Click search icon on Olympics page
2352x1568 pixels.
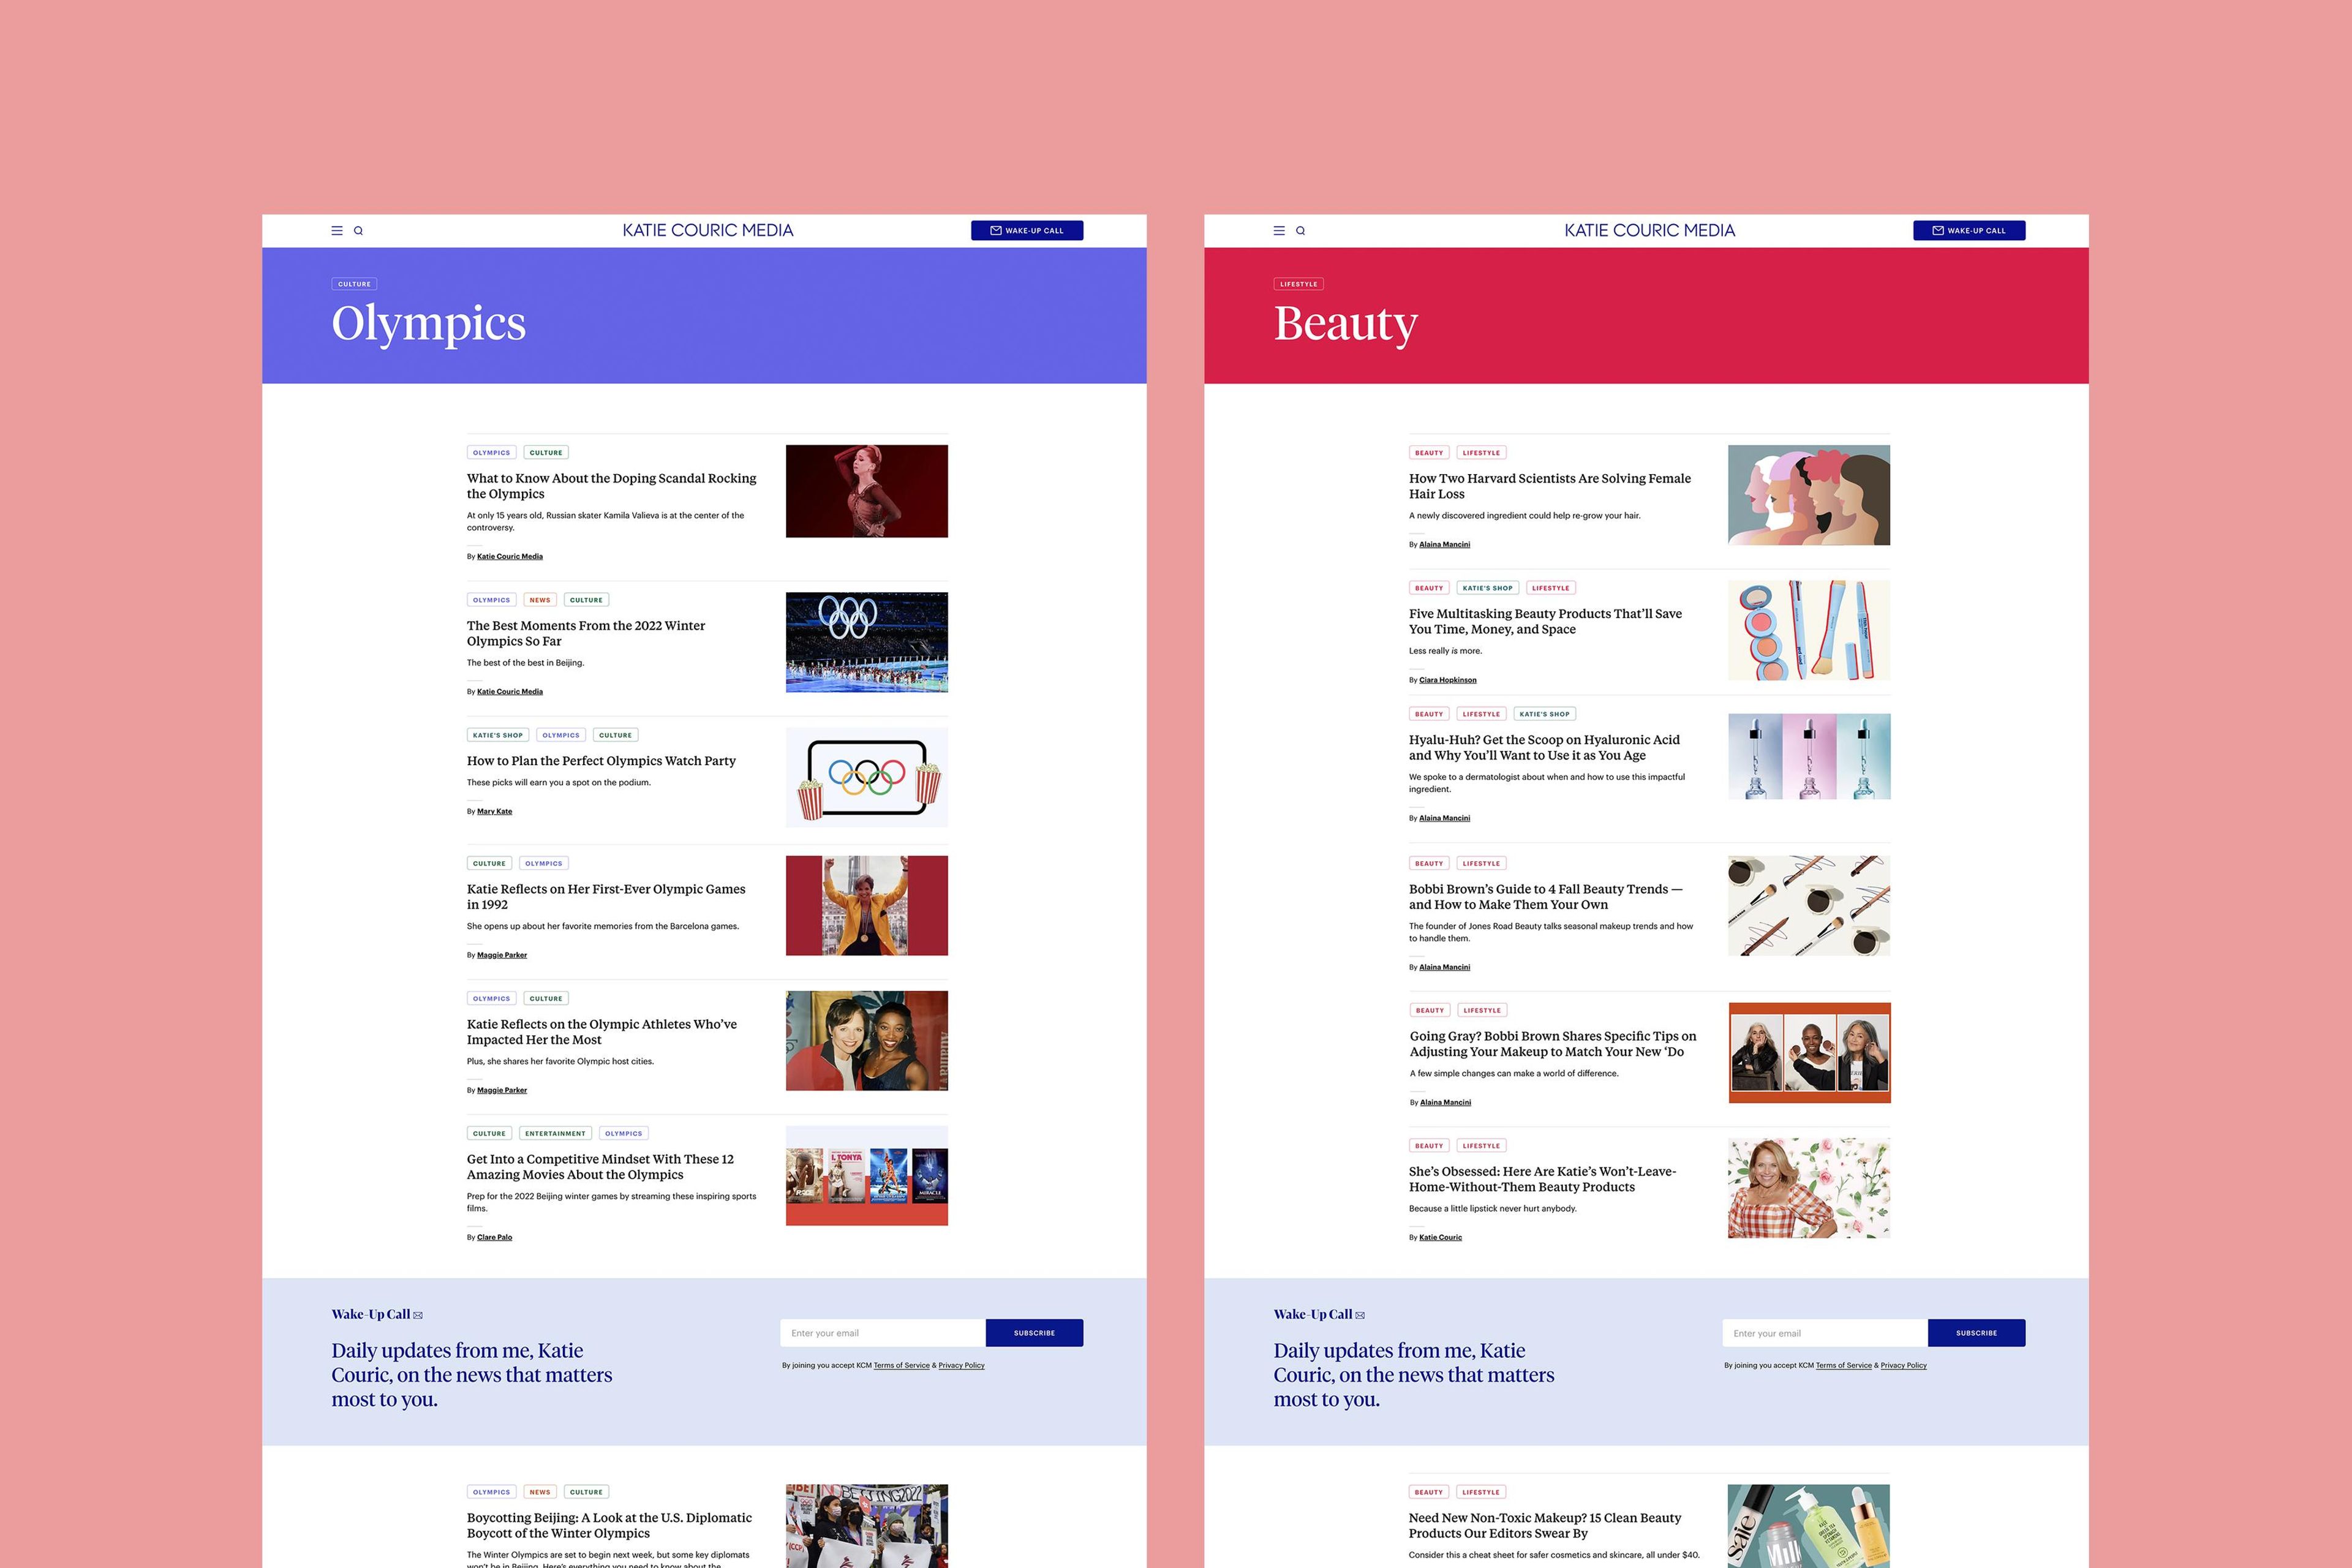pos(358,230)
